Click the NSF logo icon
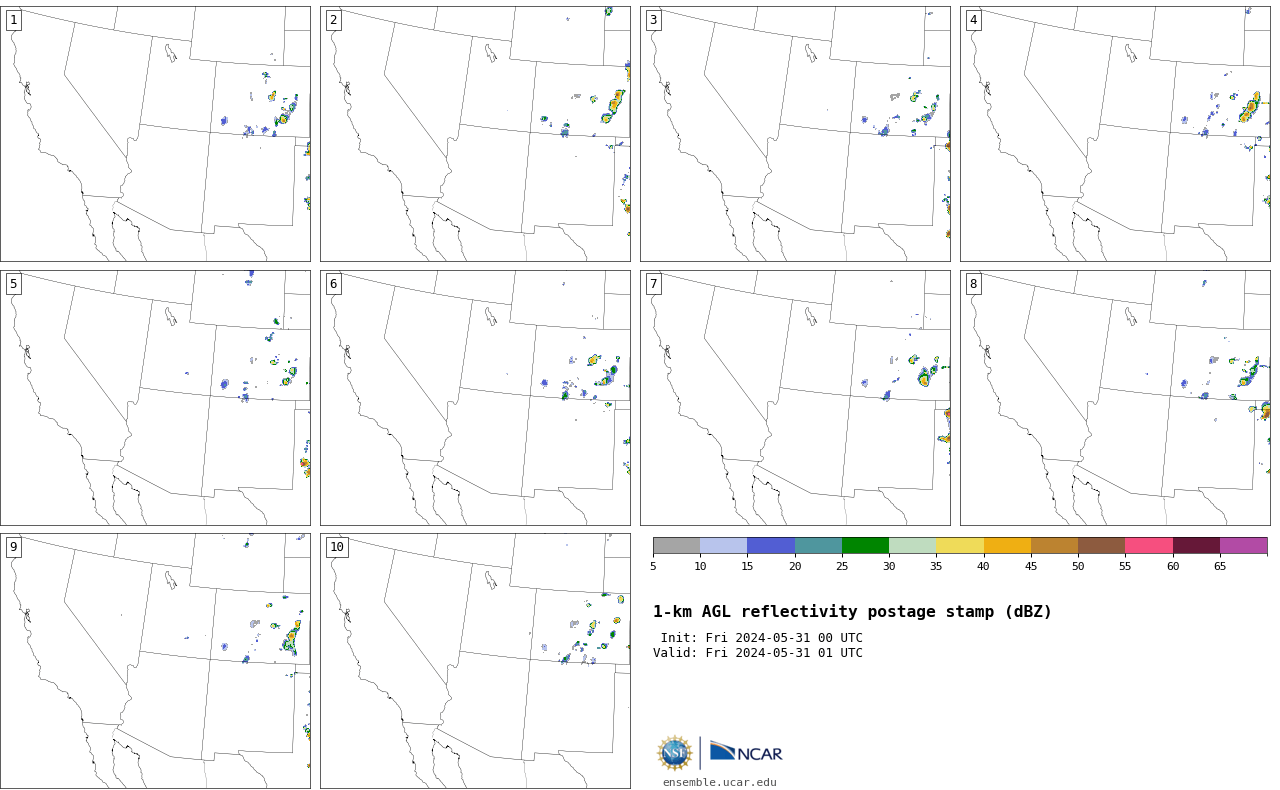Image resolution: width=1280 pixels, height=790 pixels. pyautogui.click(x=675, y=753)
